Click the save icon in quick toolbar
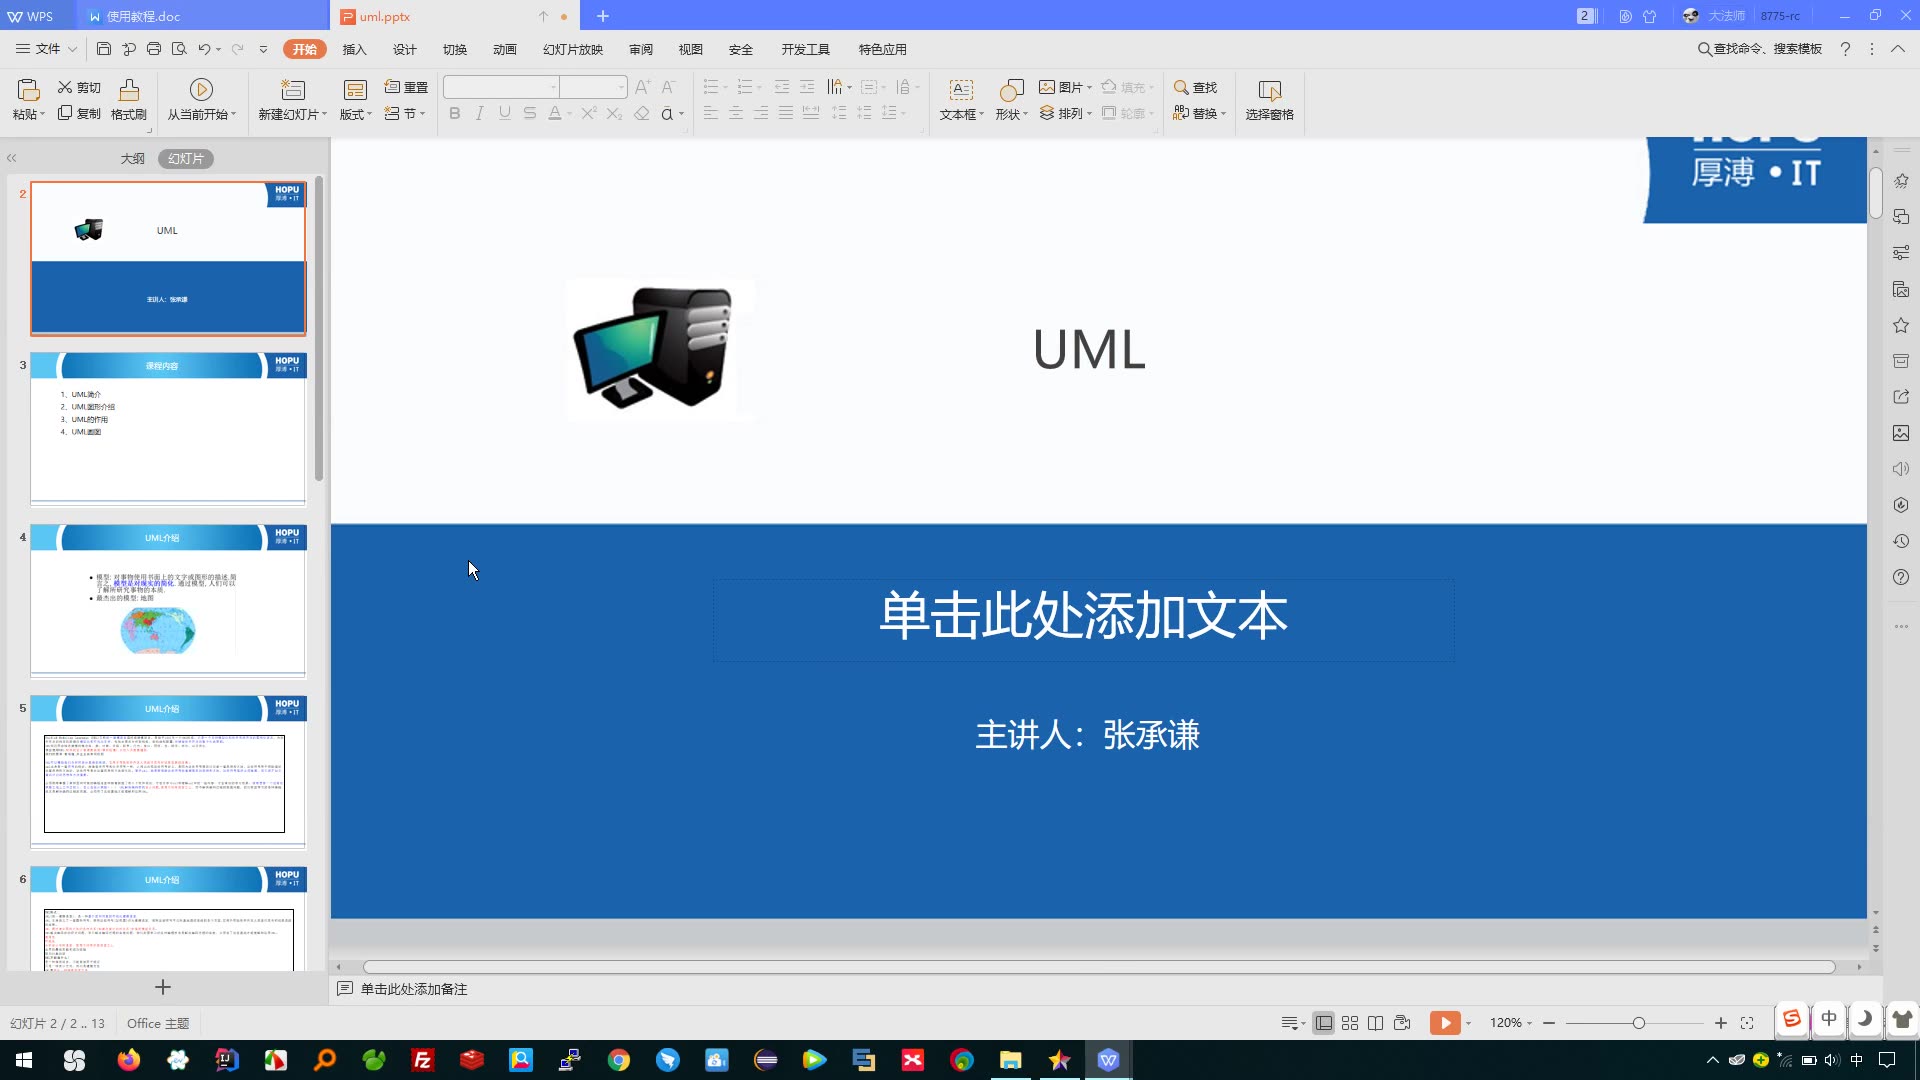 pos(104,49)
